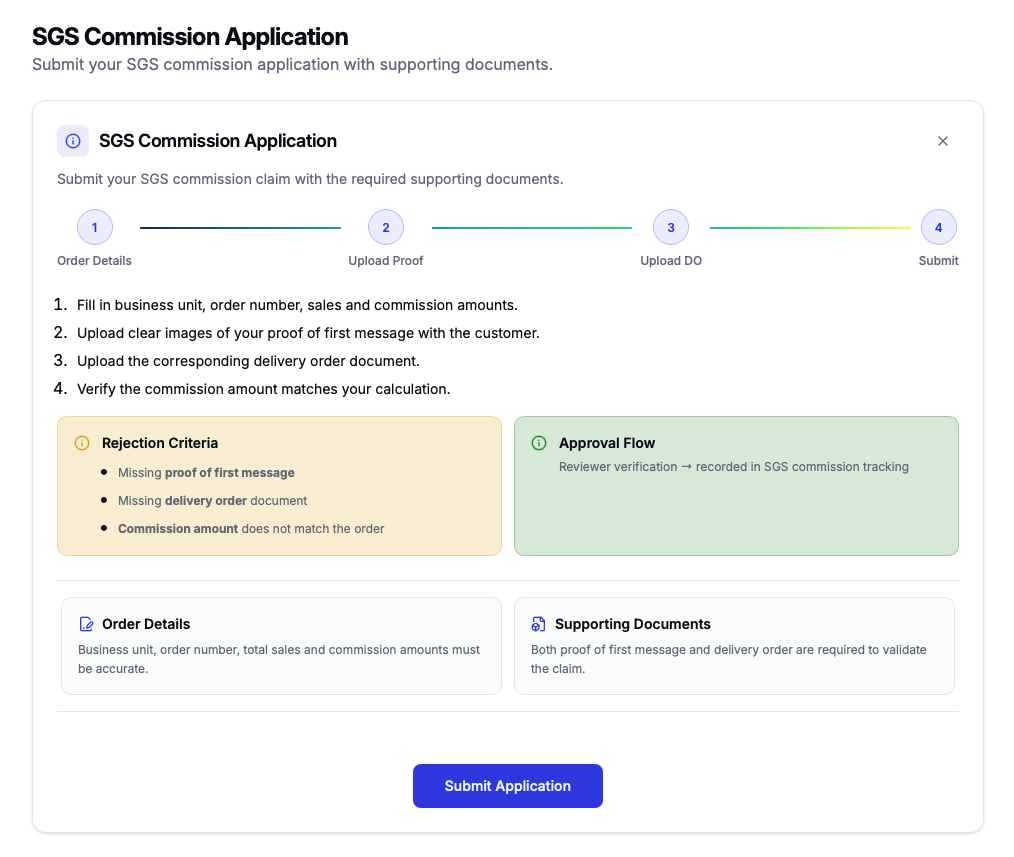Click 'Submit your SGS commission claim' description
The height and width of the screenshot is (857, 1014).
point(310,179)
